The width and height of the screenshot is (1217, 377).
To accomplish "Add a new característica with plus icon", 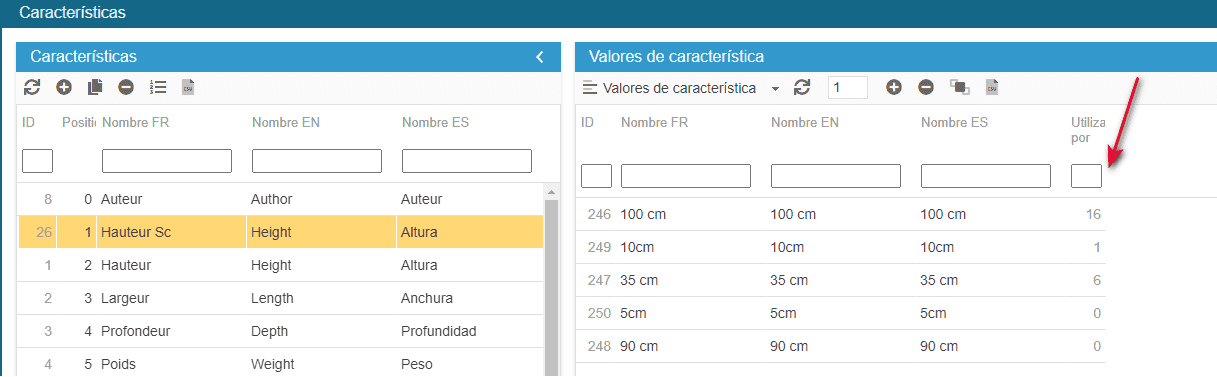I will click(x=64, y=88).
